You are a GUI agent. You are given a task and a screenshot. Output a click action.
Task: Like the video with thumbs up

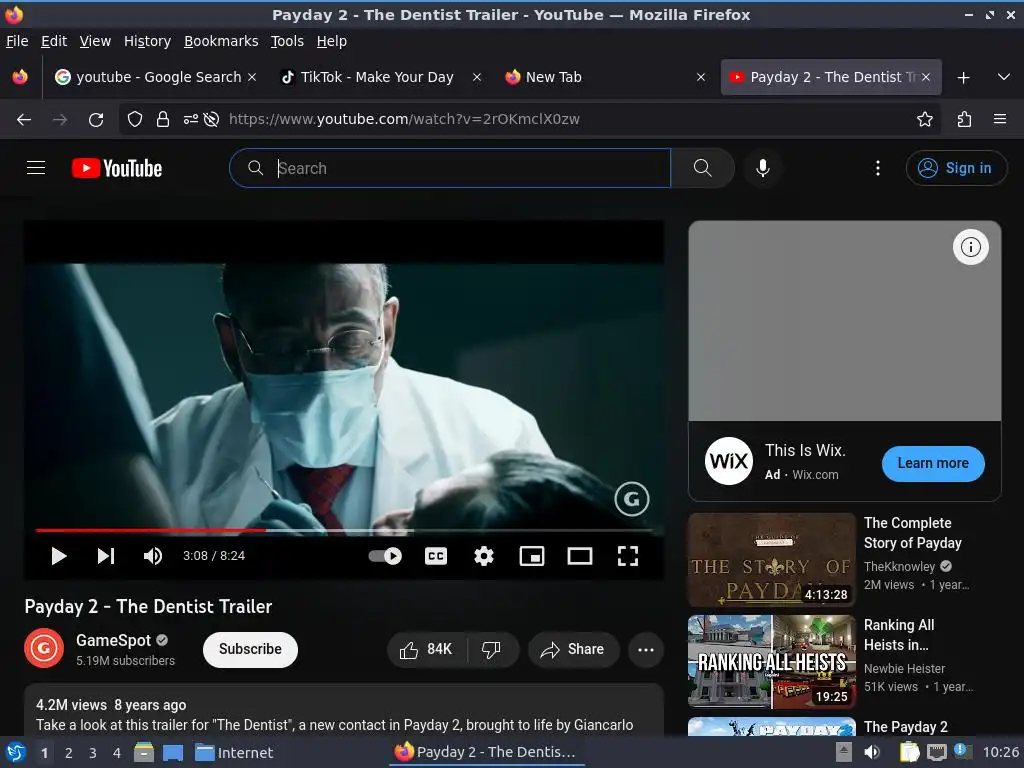point(426,649)
